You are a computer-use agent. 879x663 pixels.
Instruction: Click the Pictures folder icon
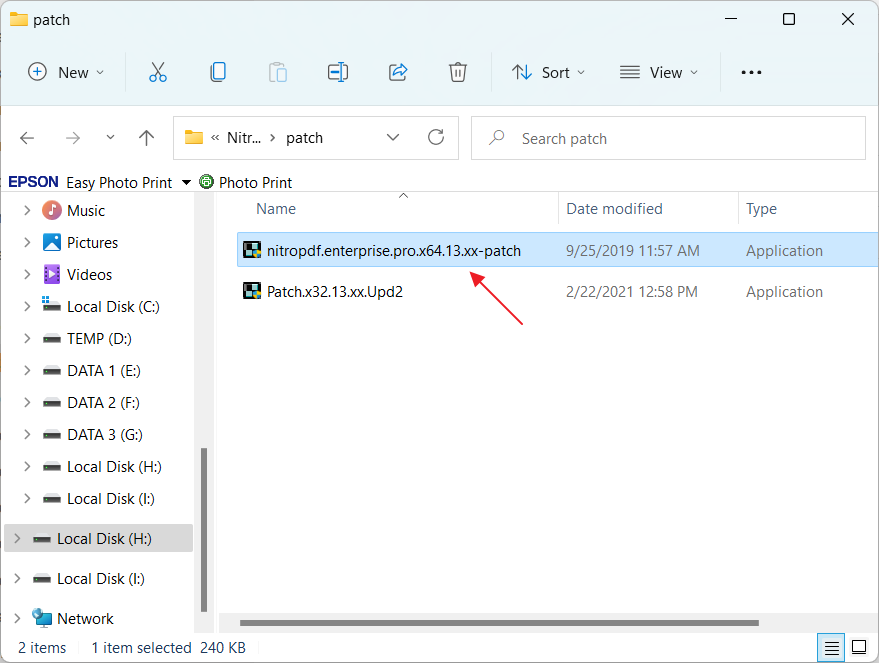pyautogui.click(x=52, y=242)
